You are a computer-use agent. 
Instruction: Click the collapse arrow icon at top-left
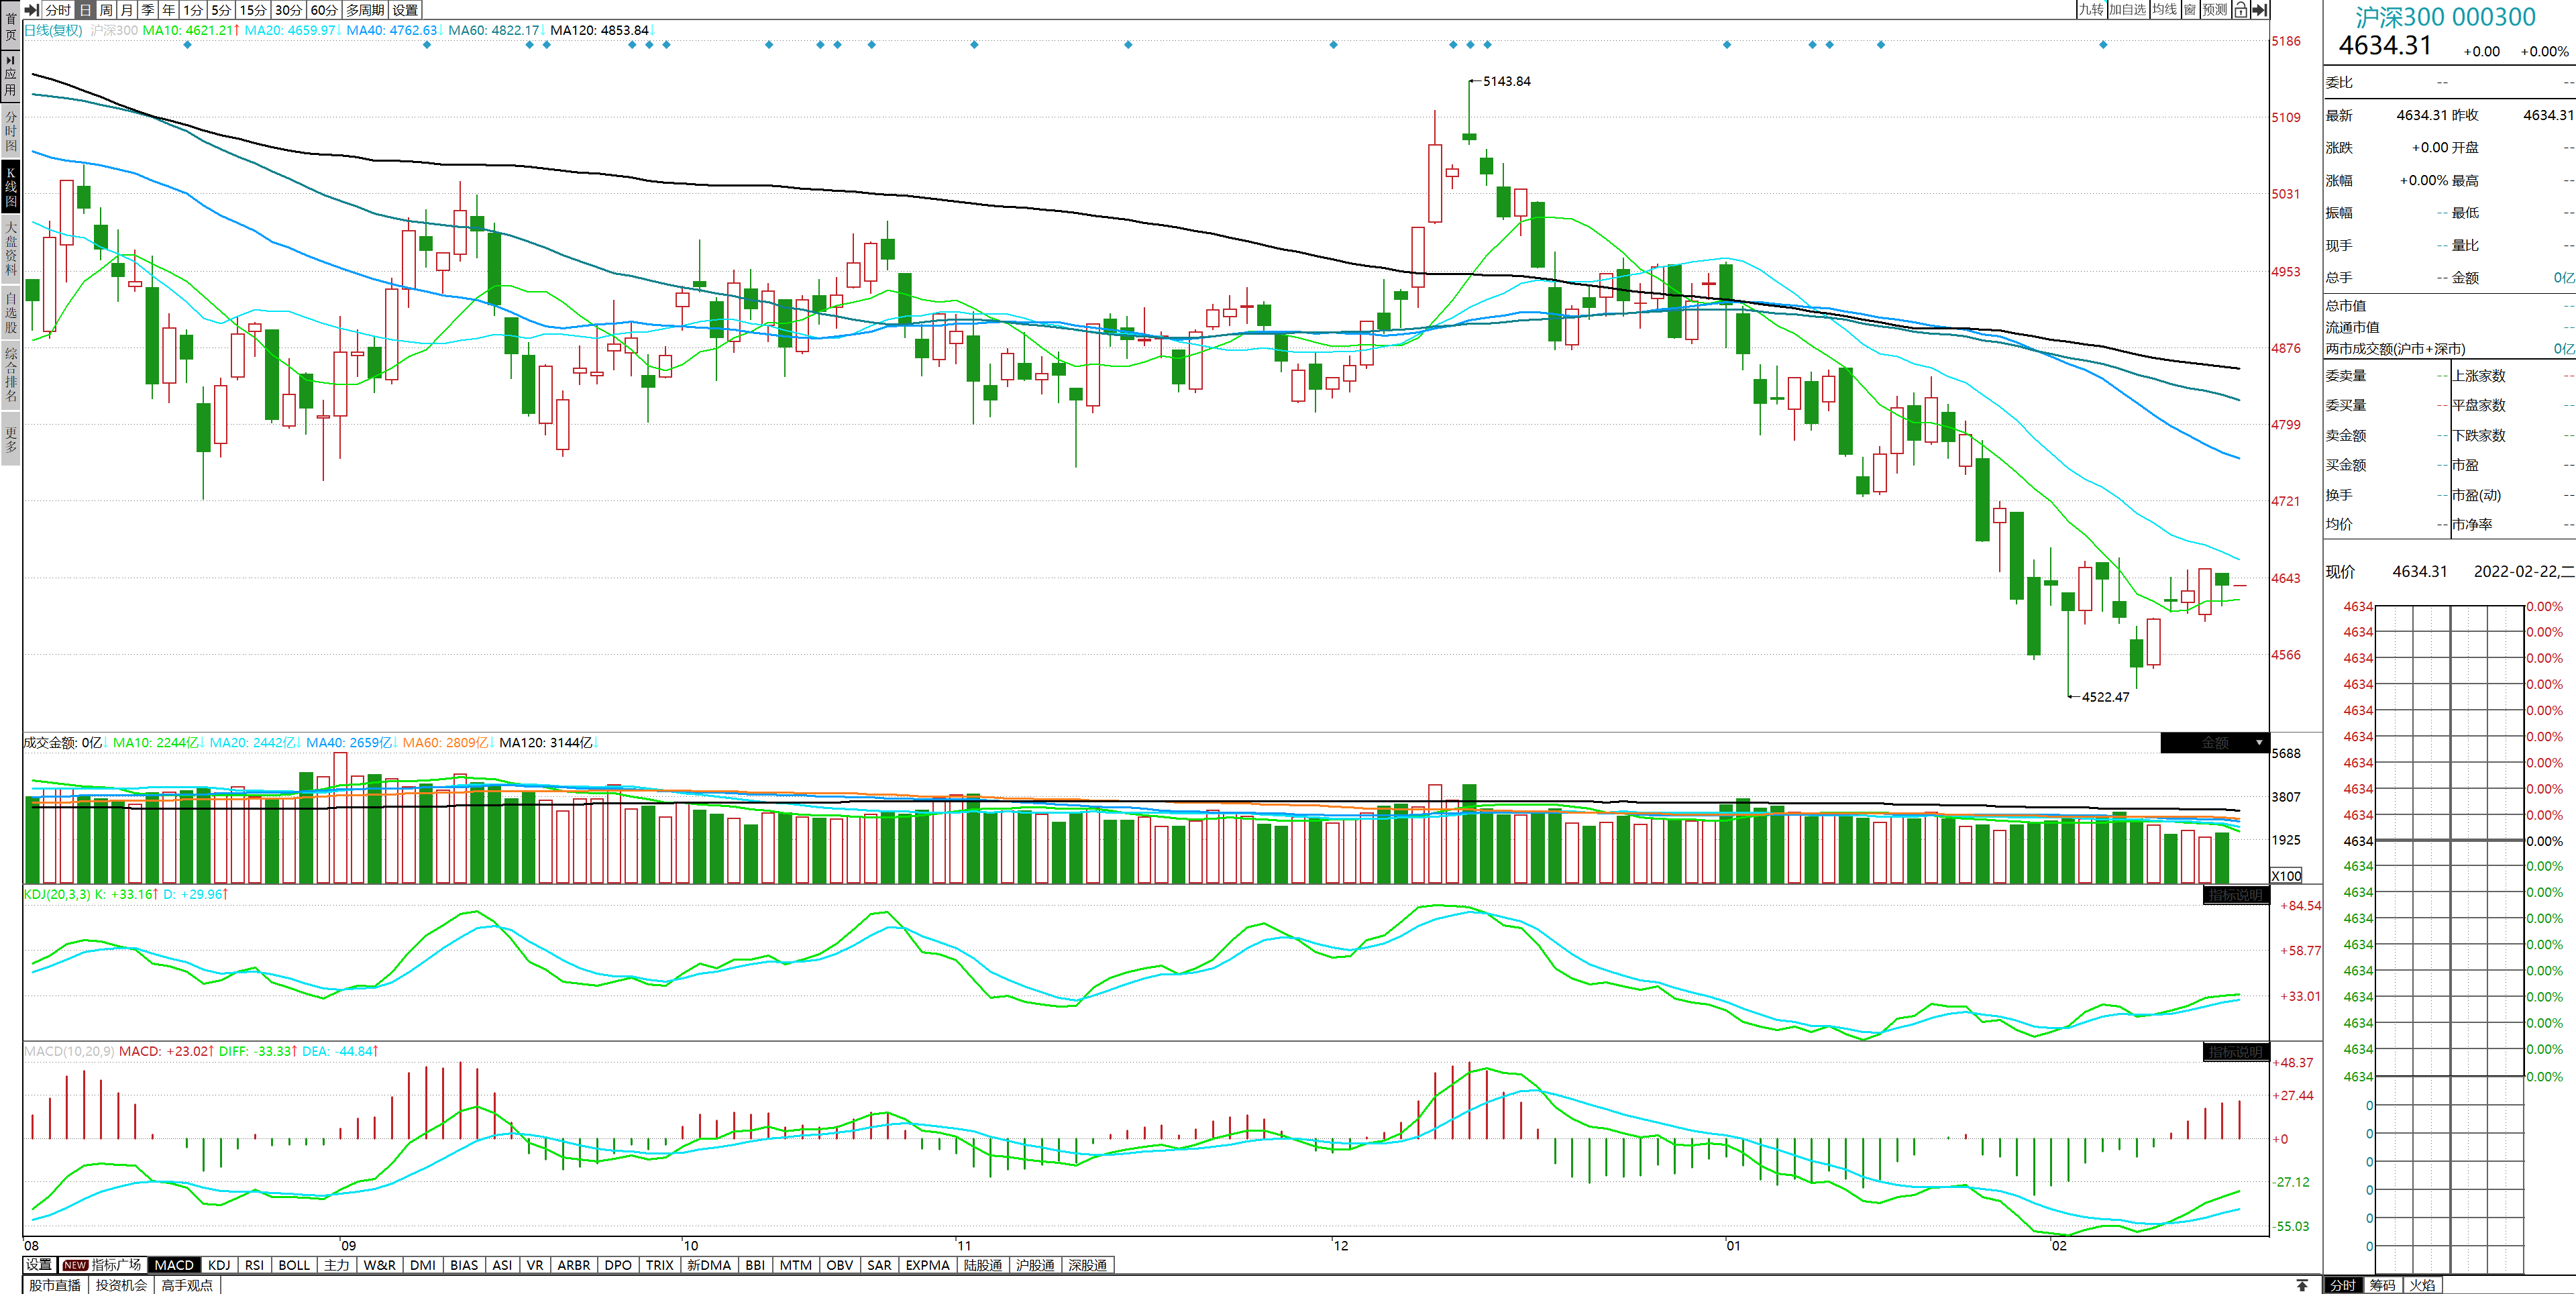pyautogui.click(x=31, y=10)
